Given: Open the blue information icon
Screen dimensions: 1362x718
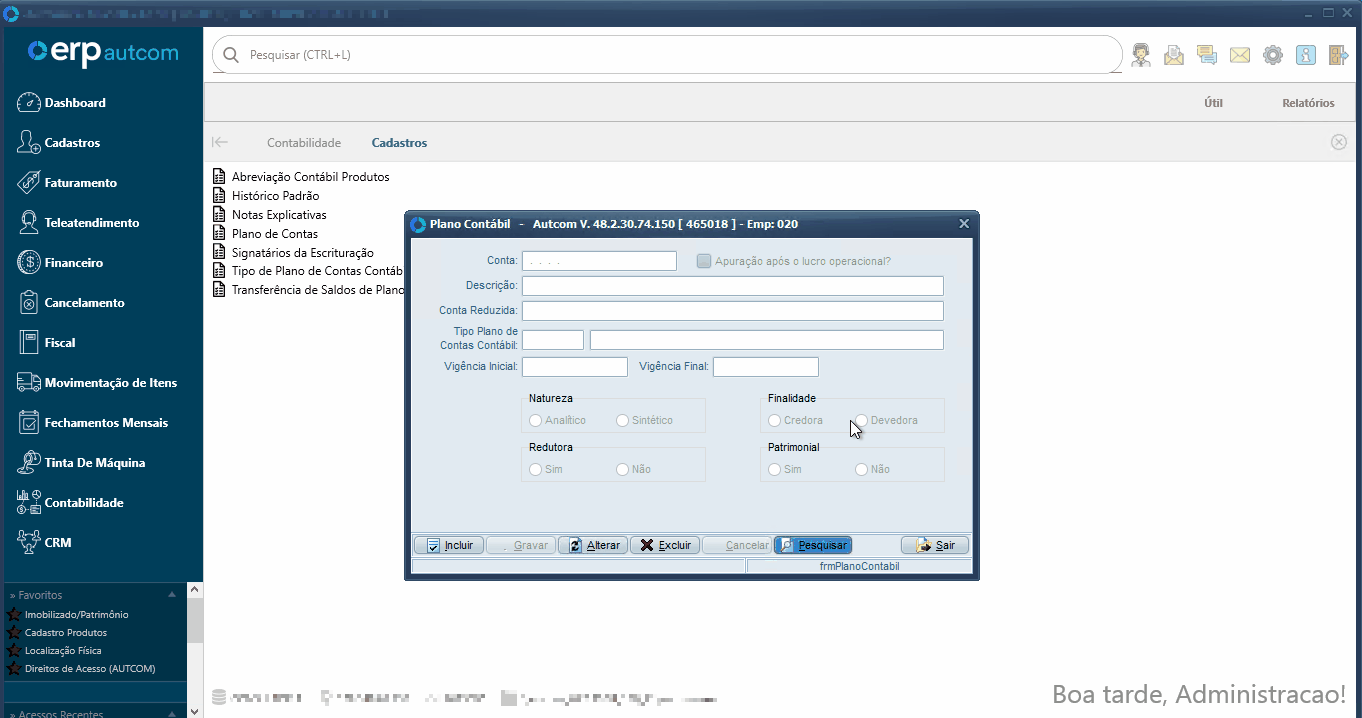Looking at the screenshot, I should click(1306, 55).
